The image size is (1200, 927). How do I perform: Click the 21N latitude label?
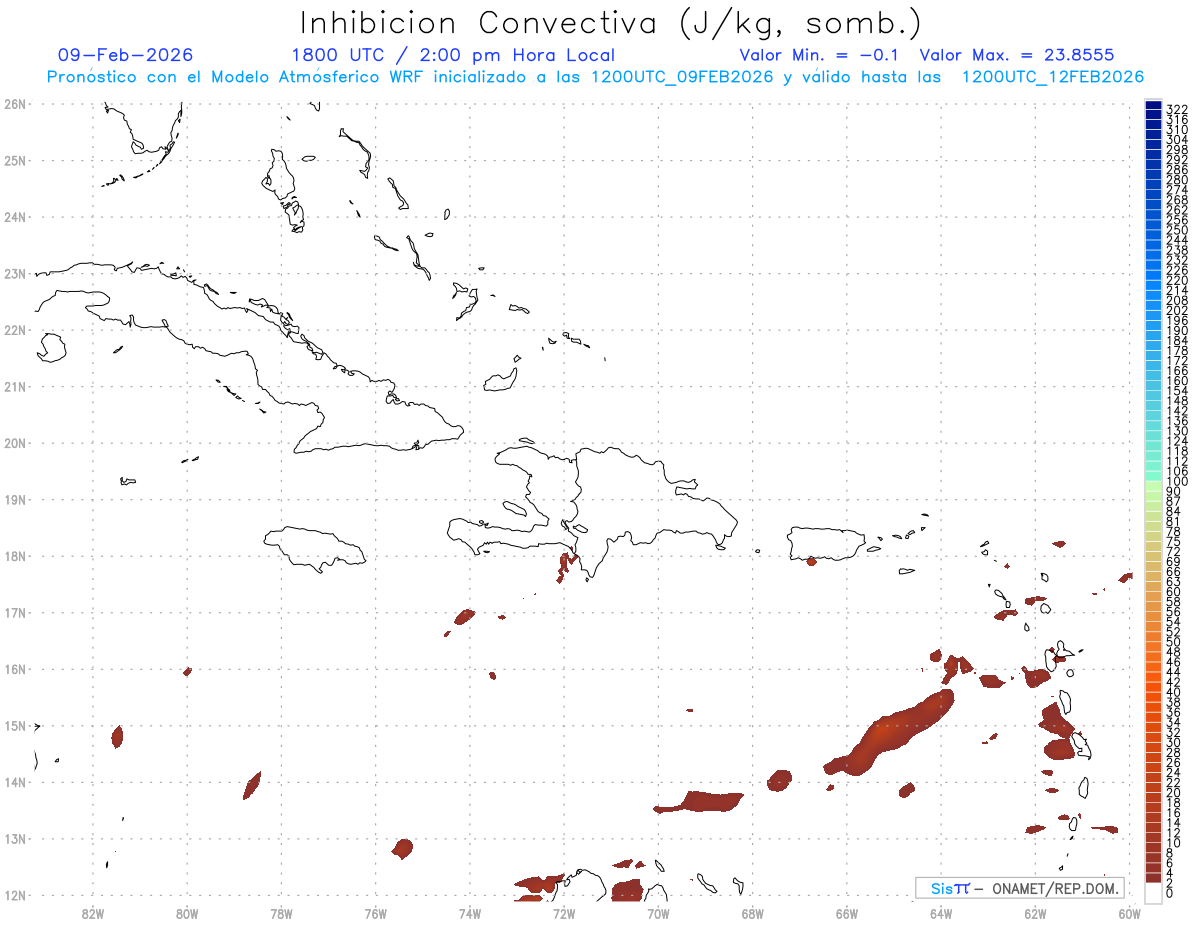click(x=14, y=386)
